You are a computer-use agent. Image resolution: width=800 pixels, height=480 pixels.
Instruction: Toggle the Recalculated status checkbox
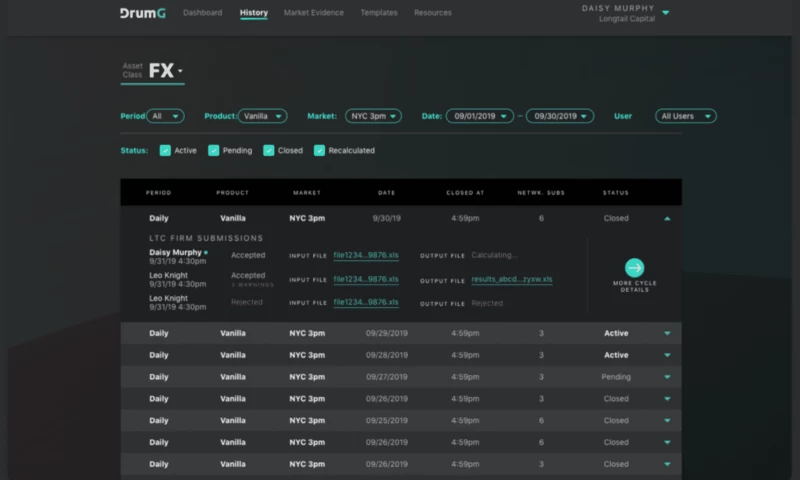320,150
